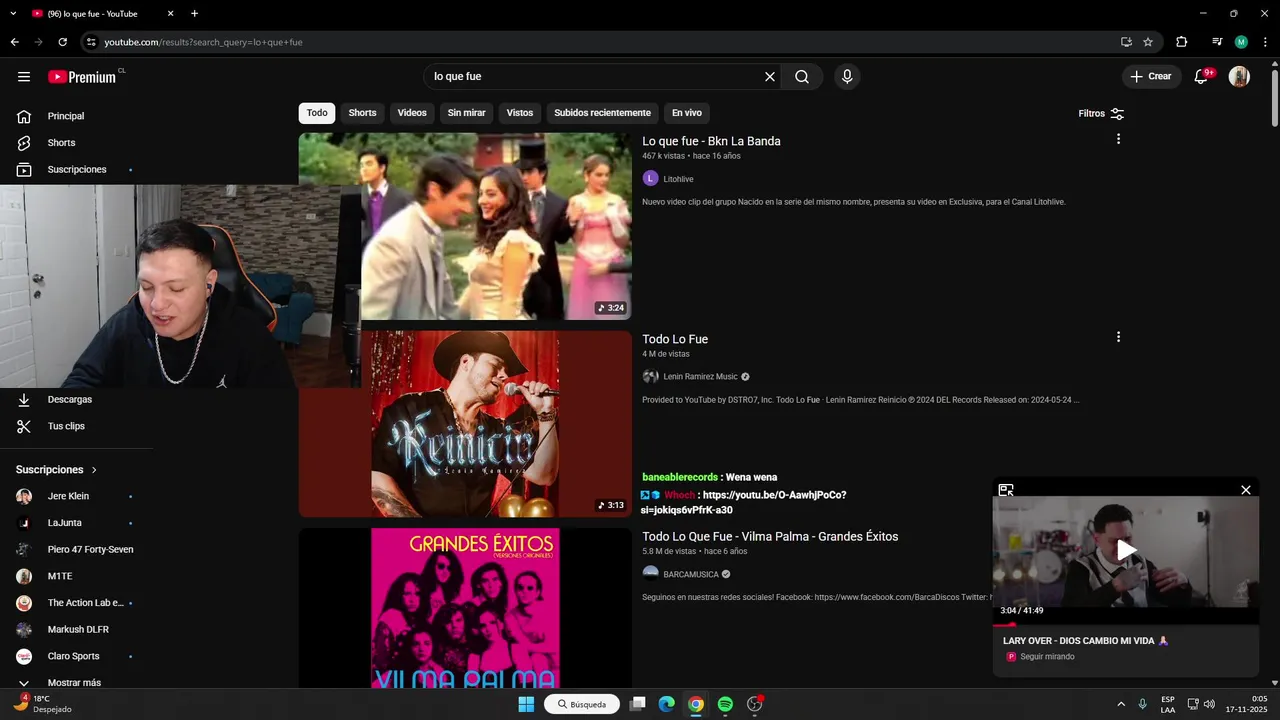Open Suscripciones in the sidebar
The image size is (1280, 720).
pyautogui.click(x=77, y=170)
